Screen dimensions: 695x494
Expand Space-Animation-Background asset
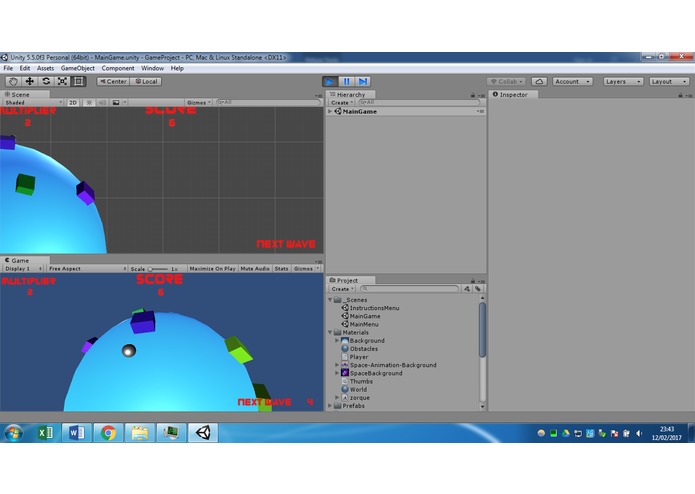coord(337,365)
